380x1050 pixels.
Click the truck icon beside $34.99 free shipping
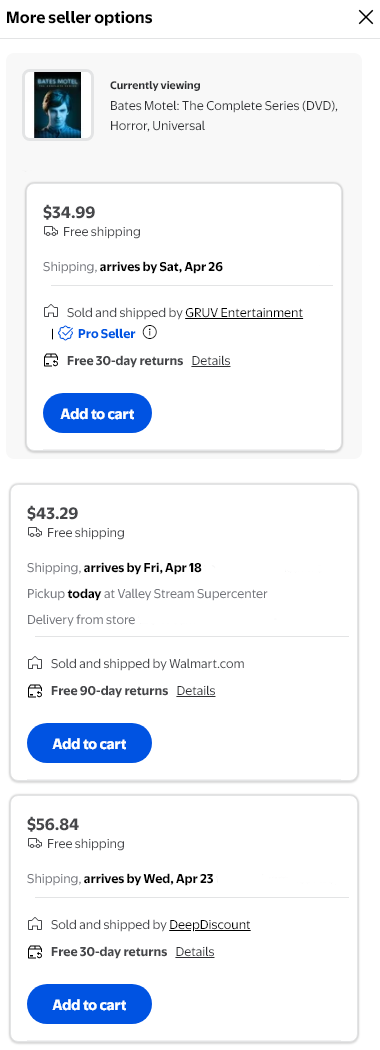click(50, 232)
